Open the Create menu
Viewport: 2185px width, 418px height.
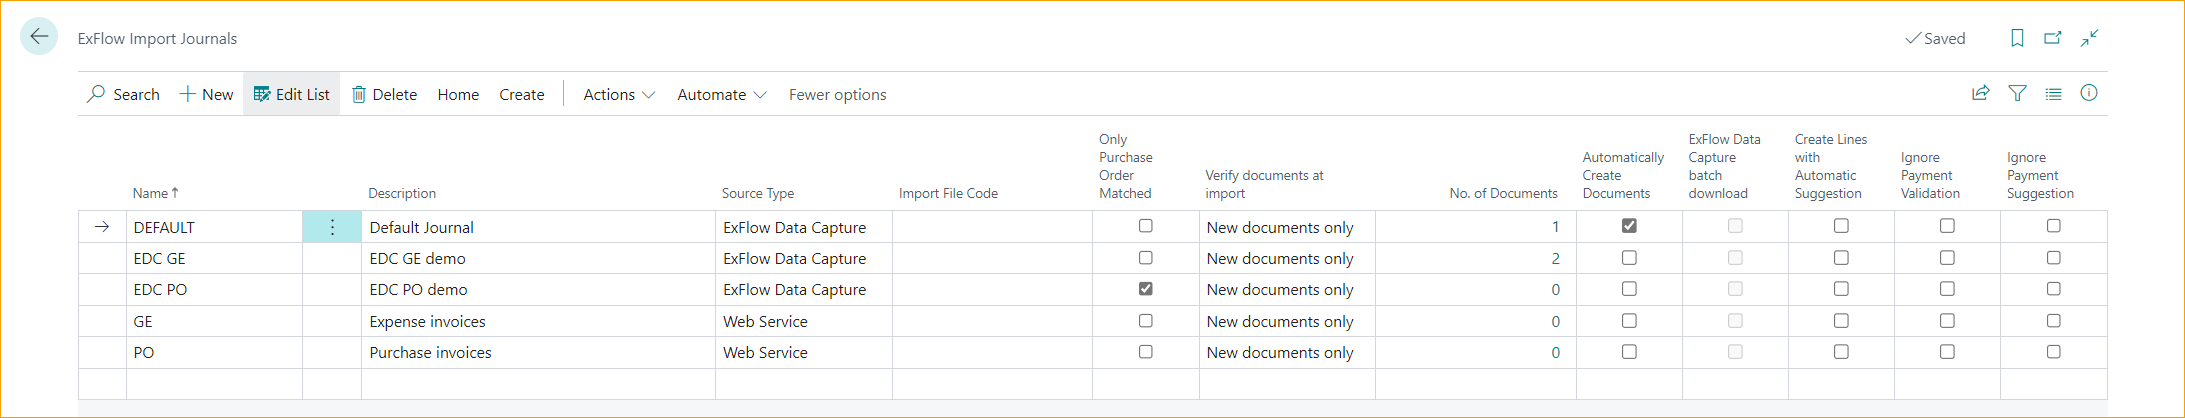522,94
